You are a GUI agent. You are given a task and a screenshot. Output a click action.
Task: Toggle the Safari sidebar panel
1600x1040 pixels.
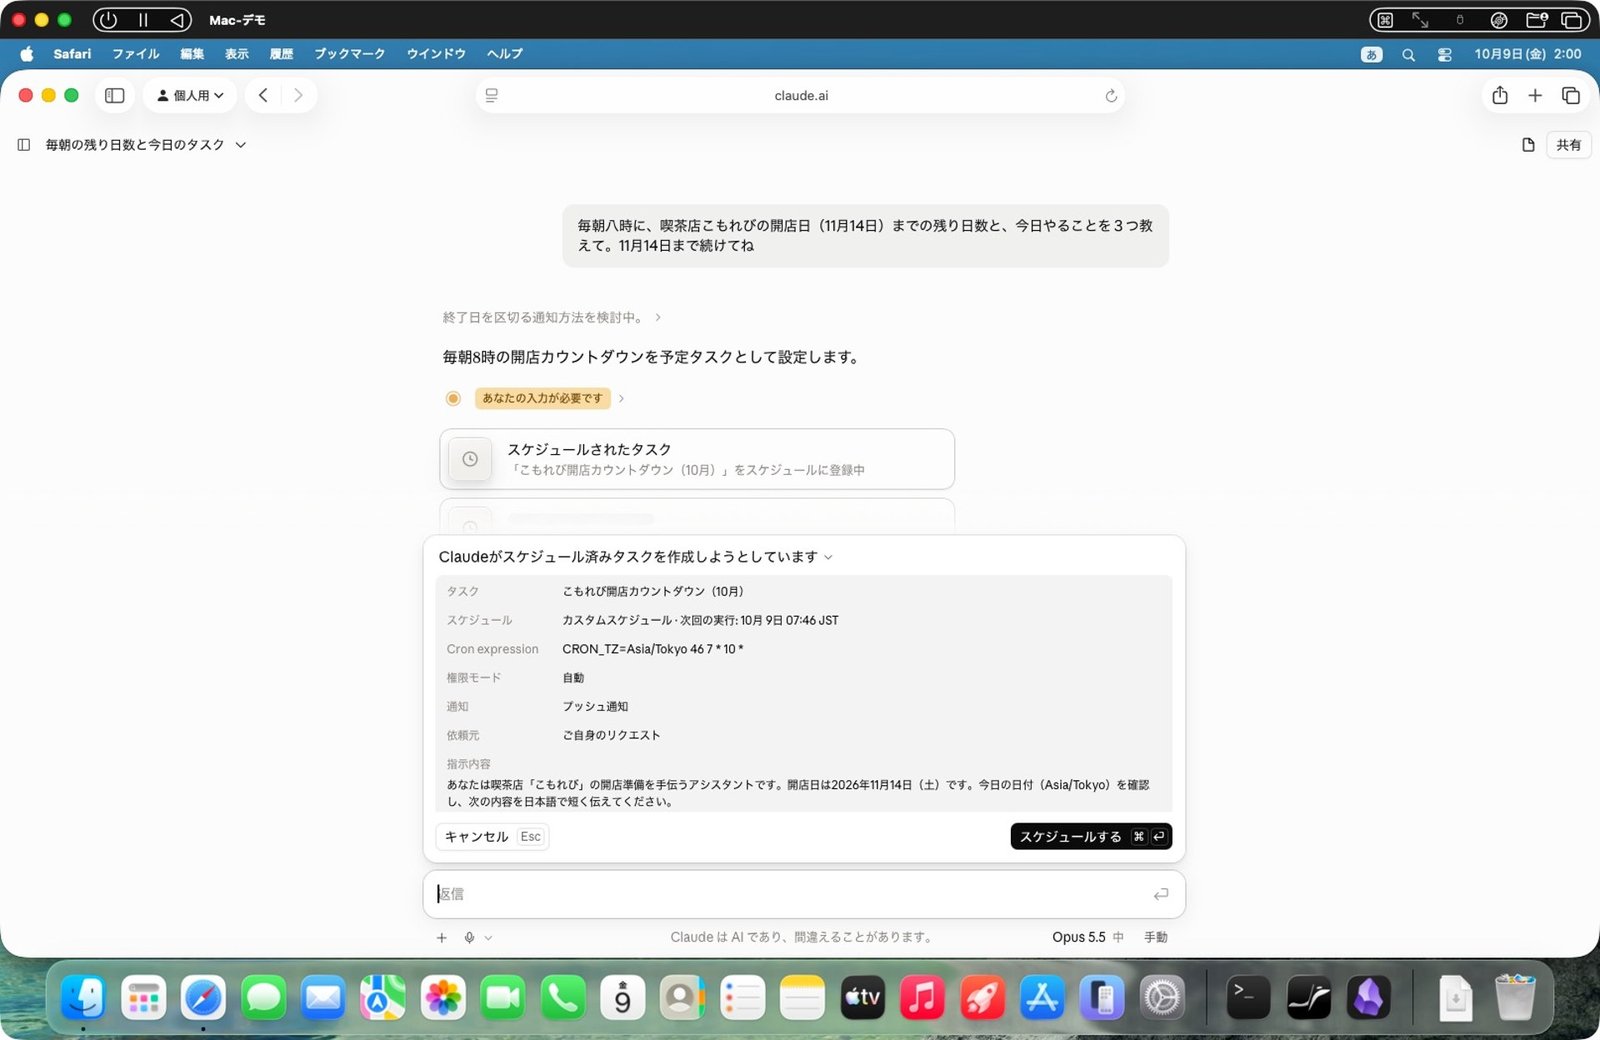coord(115,95)
